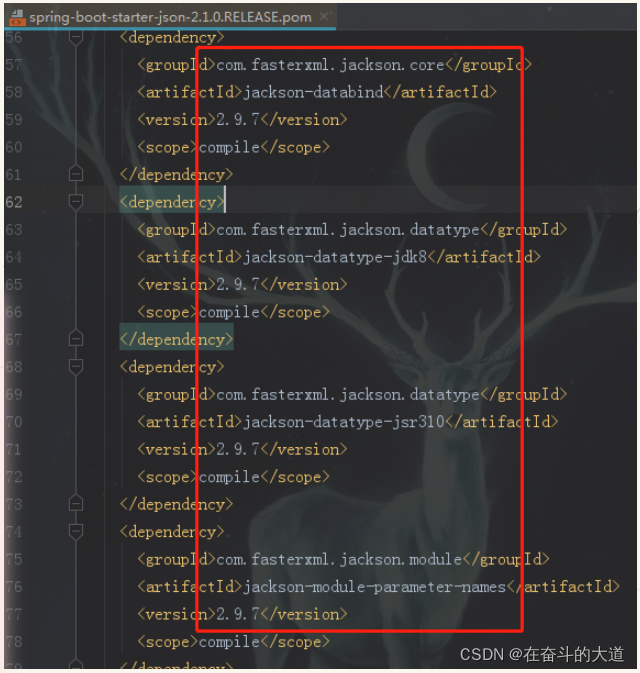Click the highlighted dependency tag on line 62
The image size is (640, 673).
172,202
